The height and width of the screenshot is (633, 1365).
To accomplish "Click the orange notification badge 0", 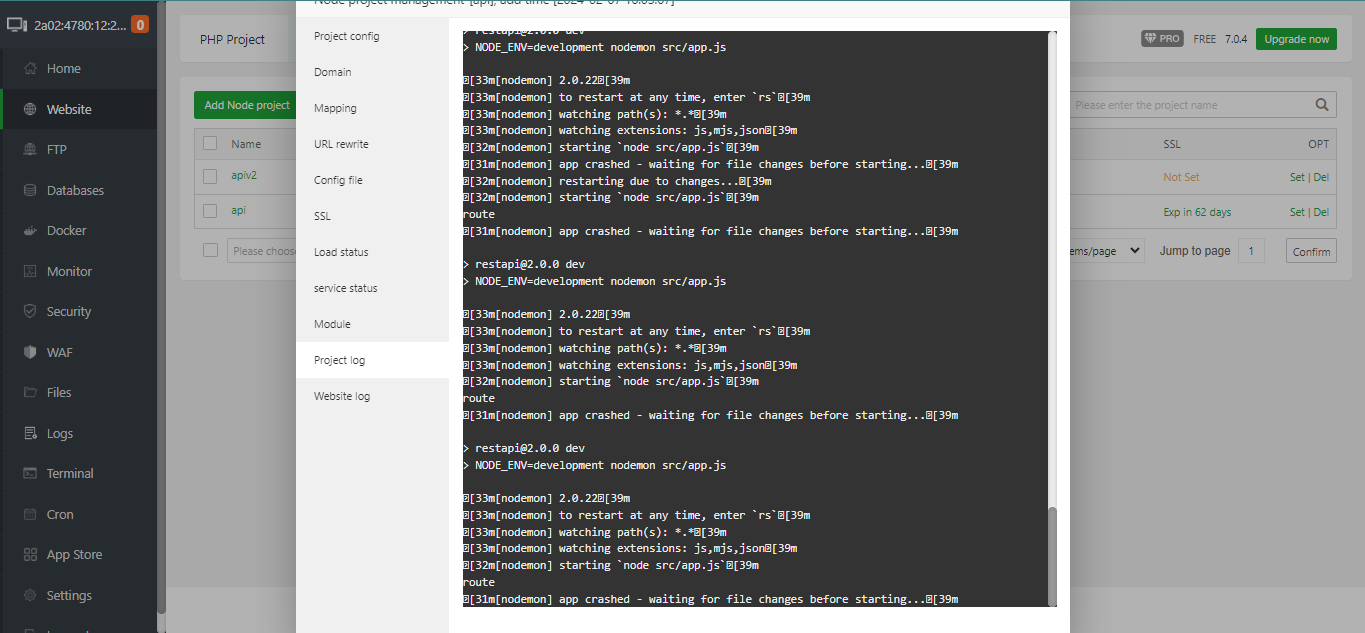I will click(140, 24).
